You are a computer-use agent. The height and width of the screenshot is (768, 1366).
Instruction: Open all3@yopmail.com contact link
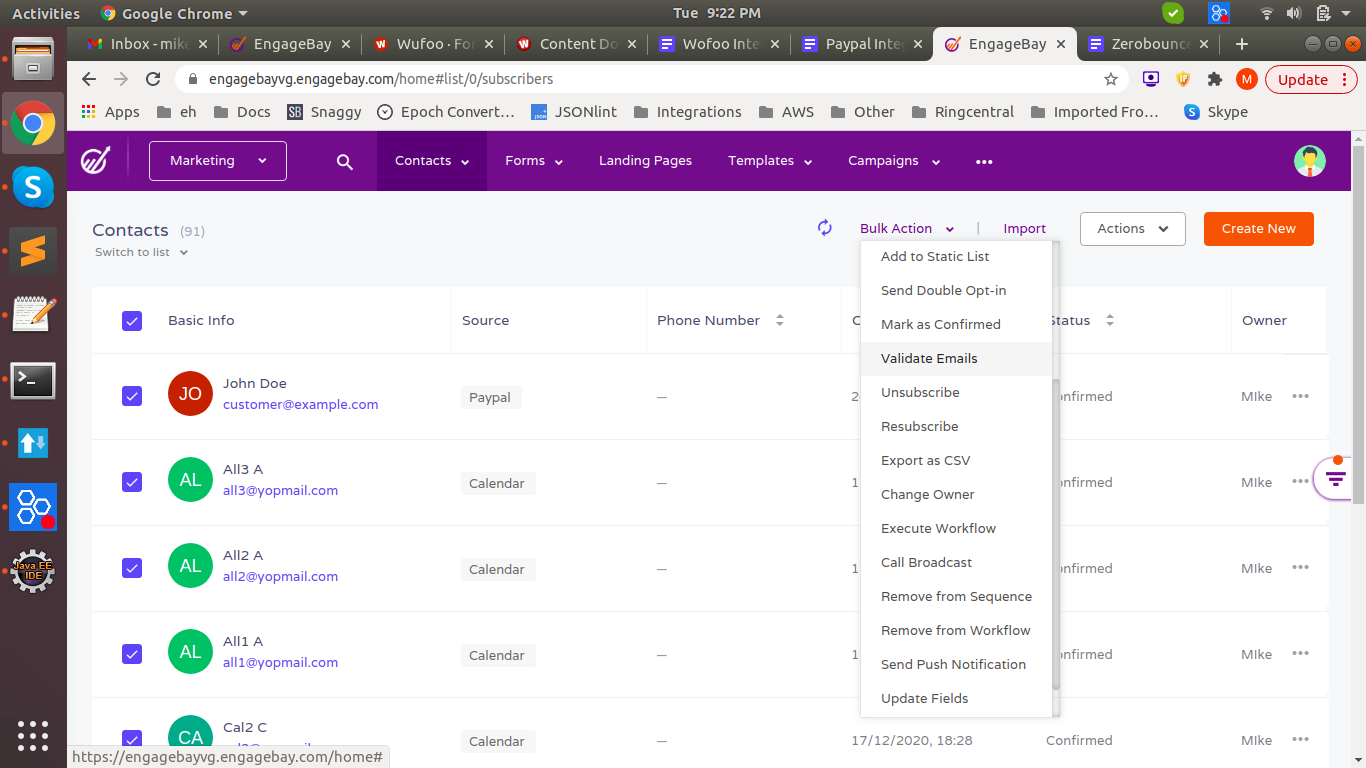click(280, 491)
